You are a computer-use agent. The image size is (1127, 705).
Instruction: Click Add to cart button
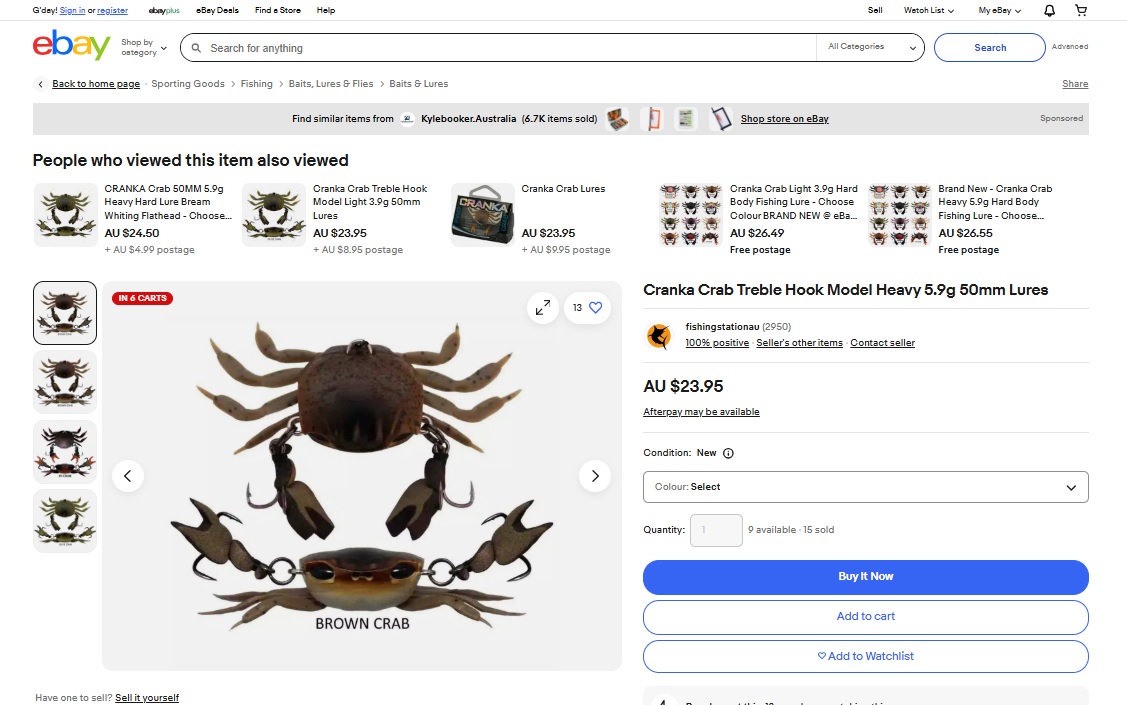coord(865,617)
